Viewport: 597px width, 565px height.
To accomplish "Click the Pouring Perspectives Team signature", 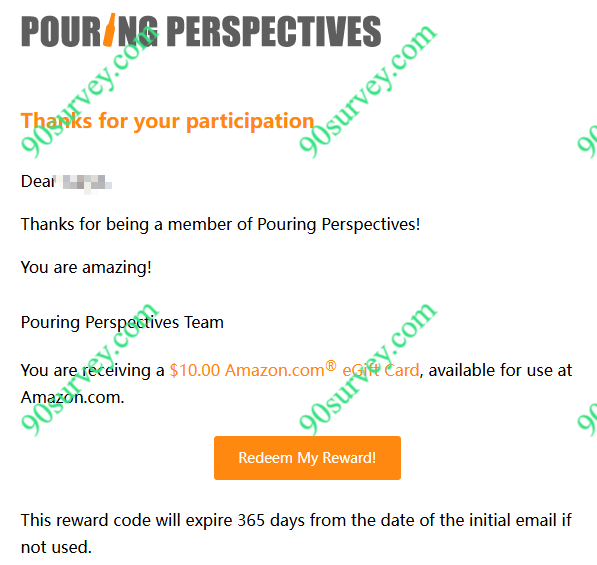I will 122,322.
